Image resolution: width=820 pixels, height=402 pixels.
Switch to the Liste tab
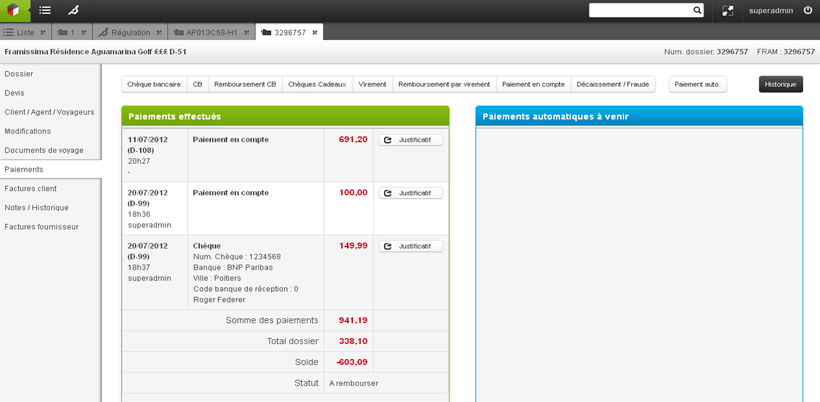20,33
